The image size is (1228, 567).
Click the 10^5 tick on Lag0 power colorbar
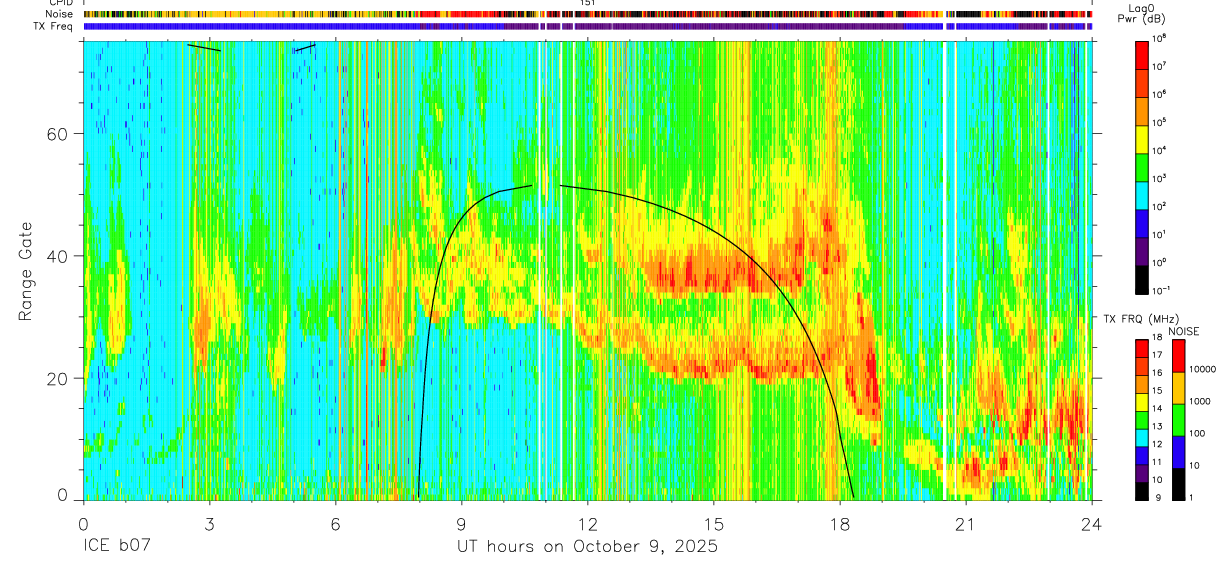tap(1158, 122)
